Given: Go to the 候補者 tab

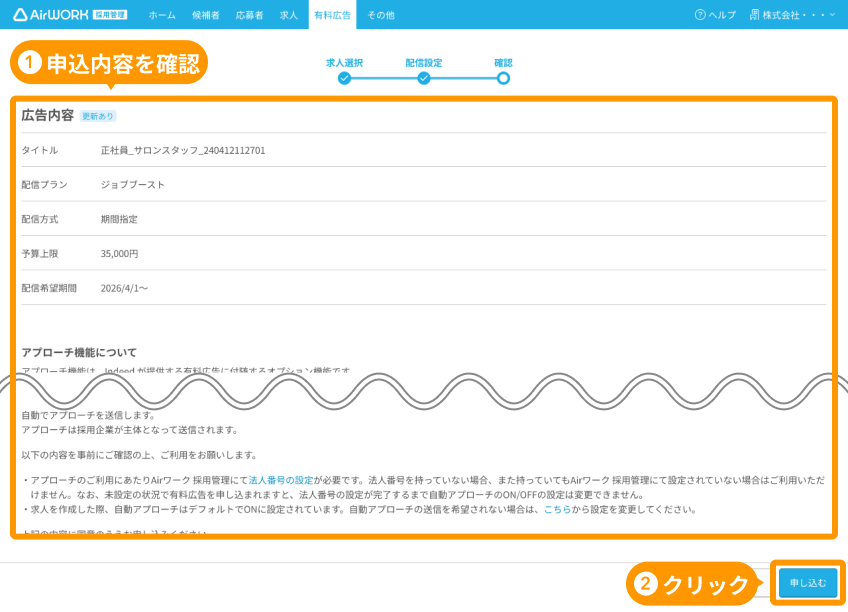Looking at the screenshot, I should [x=206, y=15].
